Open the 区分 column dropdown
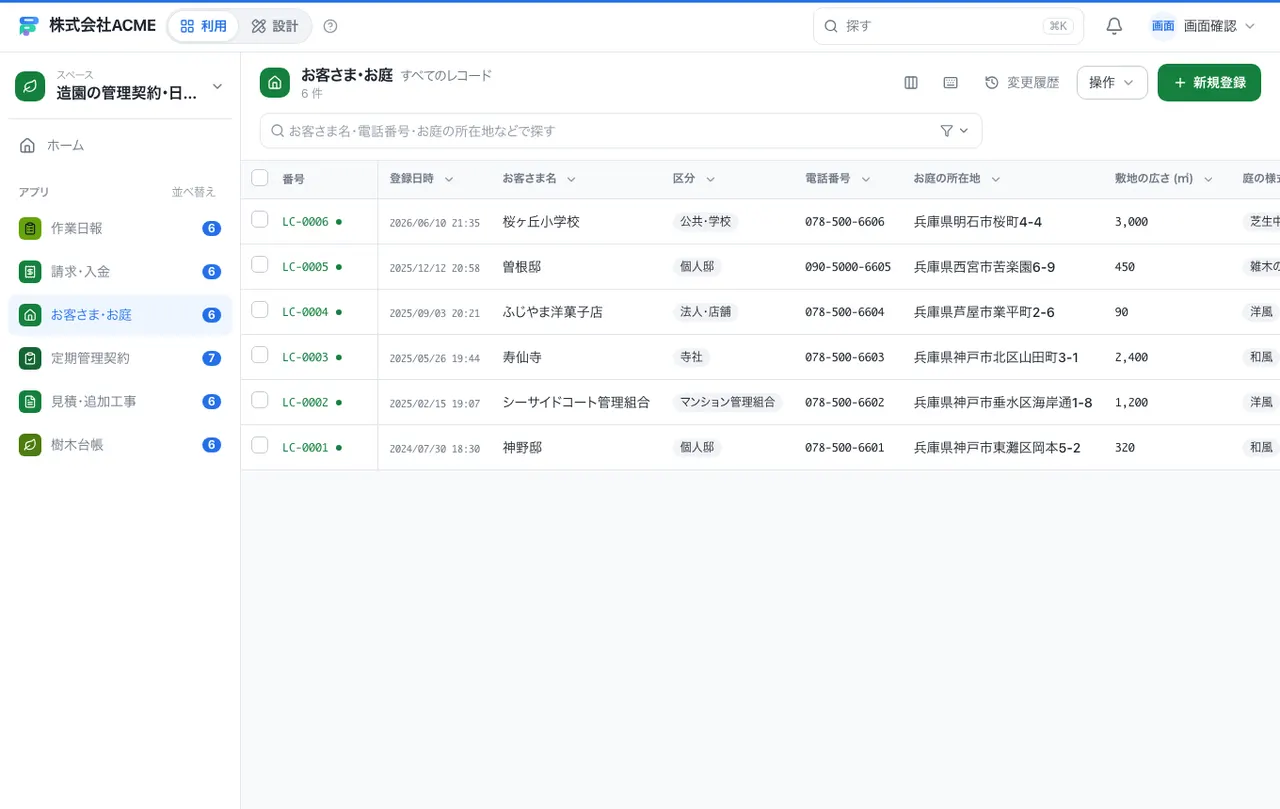 point(710,180)
